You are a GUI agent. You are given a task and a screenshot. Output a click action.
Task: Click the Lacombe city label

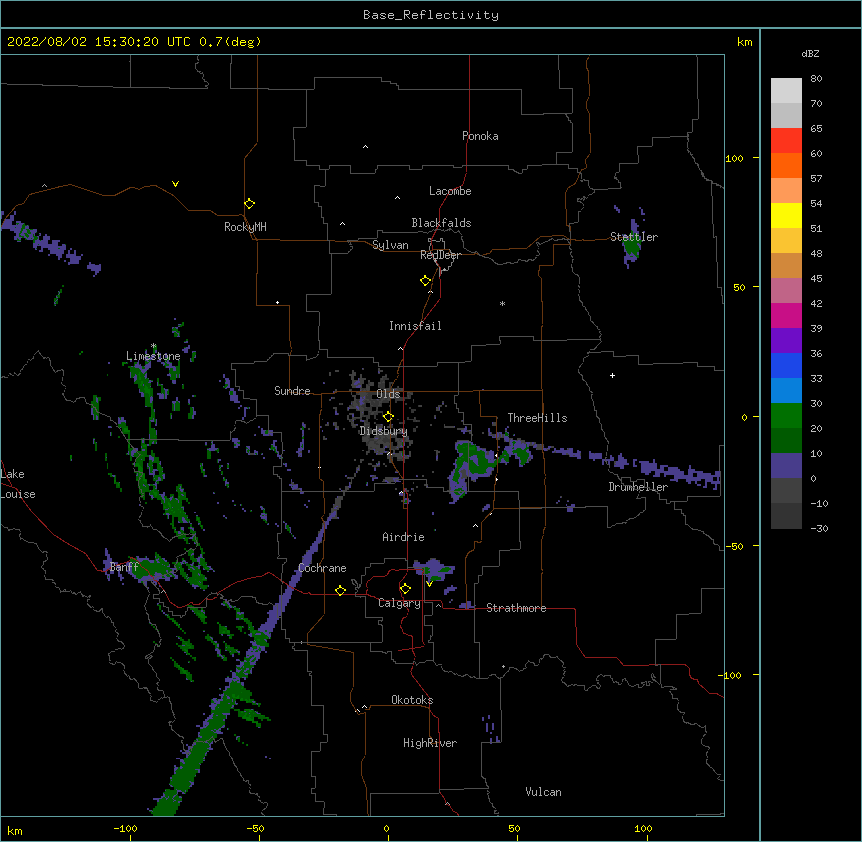450,191
